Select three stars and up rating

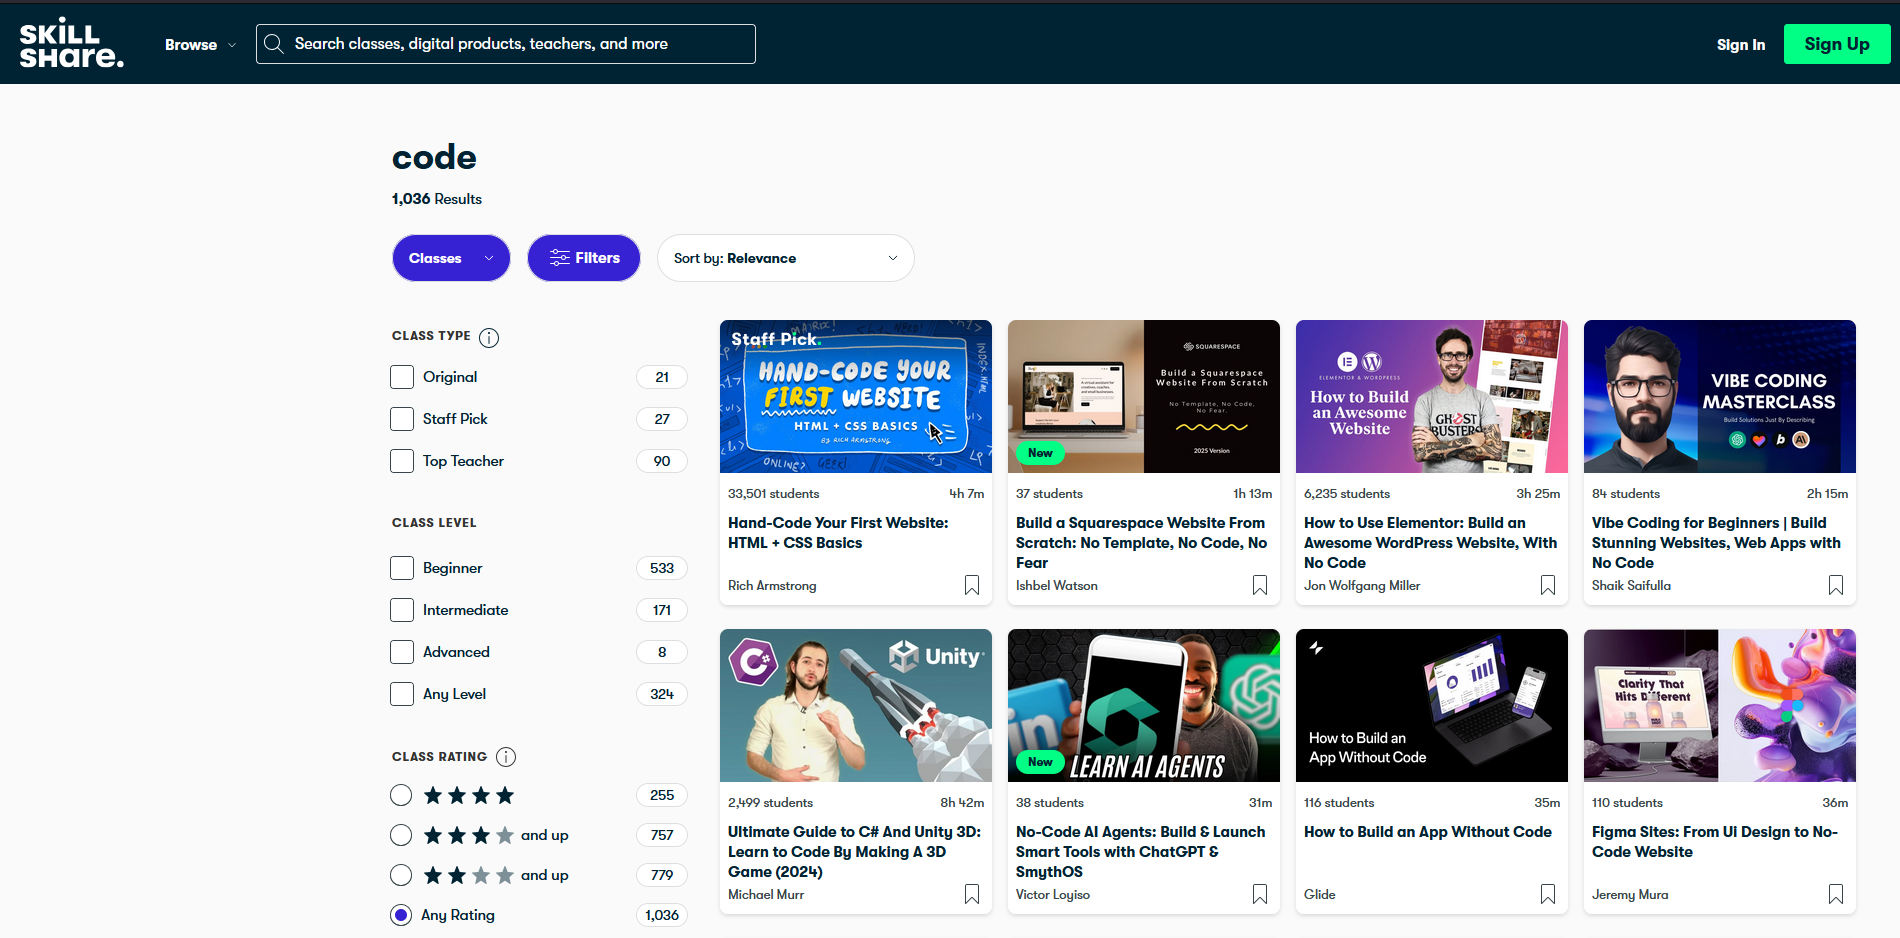[401, 835]
